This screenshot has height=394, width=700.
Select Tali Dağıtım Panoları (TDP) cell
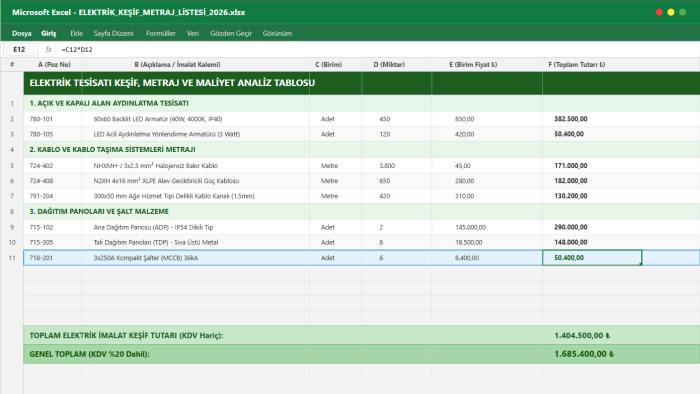pos(156,242)
